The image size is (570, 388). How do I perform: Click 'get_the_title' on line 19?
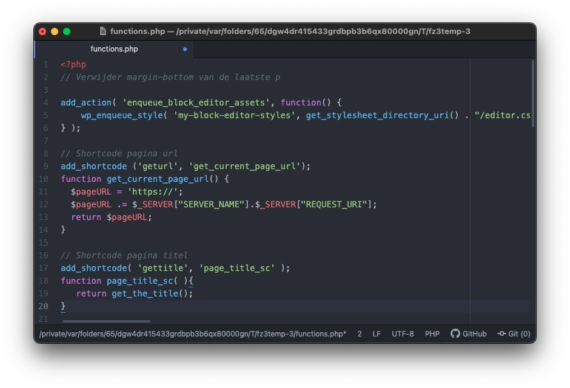[145, 293]
